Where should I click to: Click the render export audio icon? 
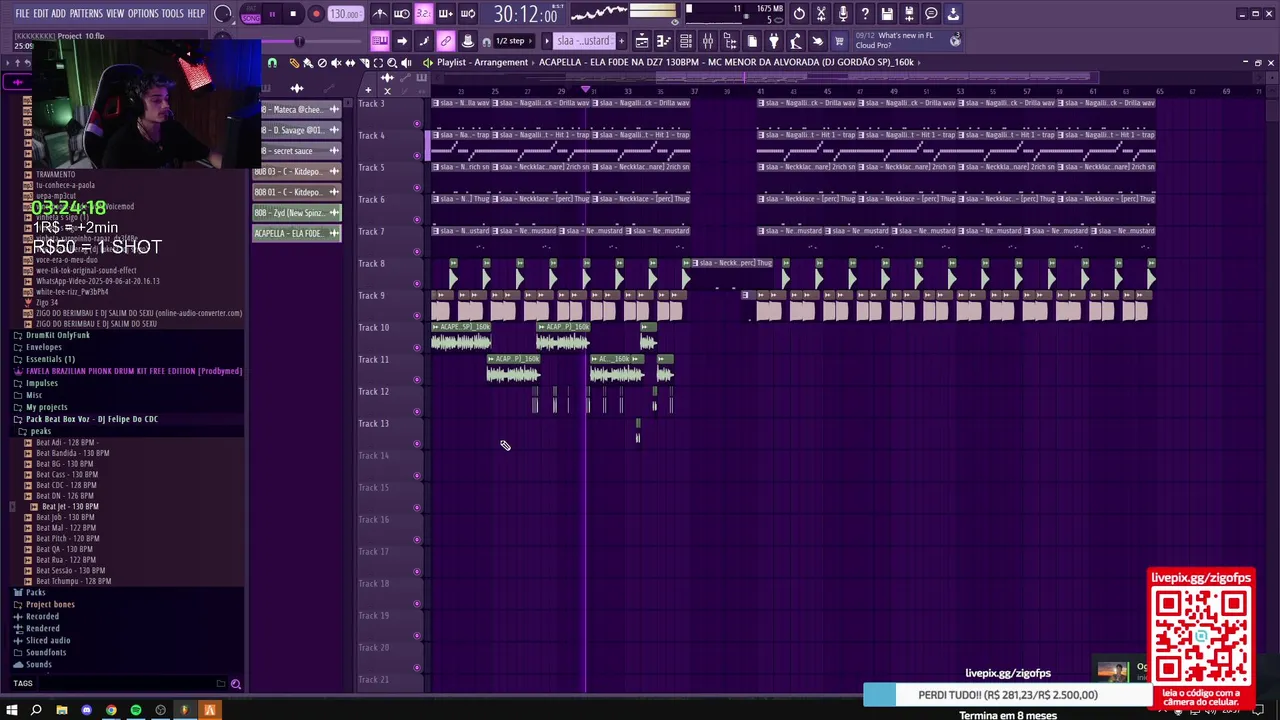tap(909, 14)
